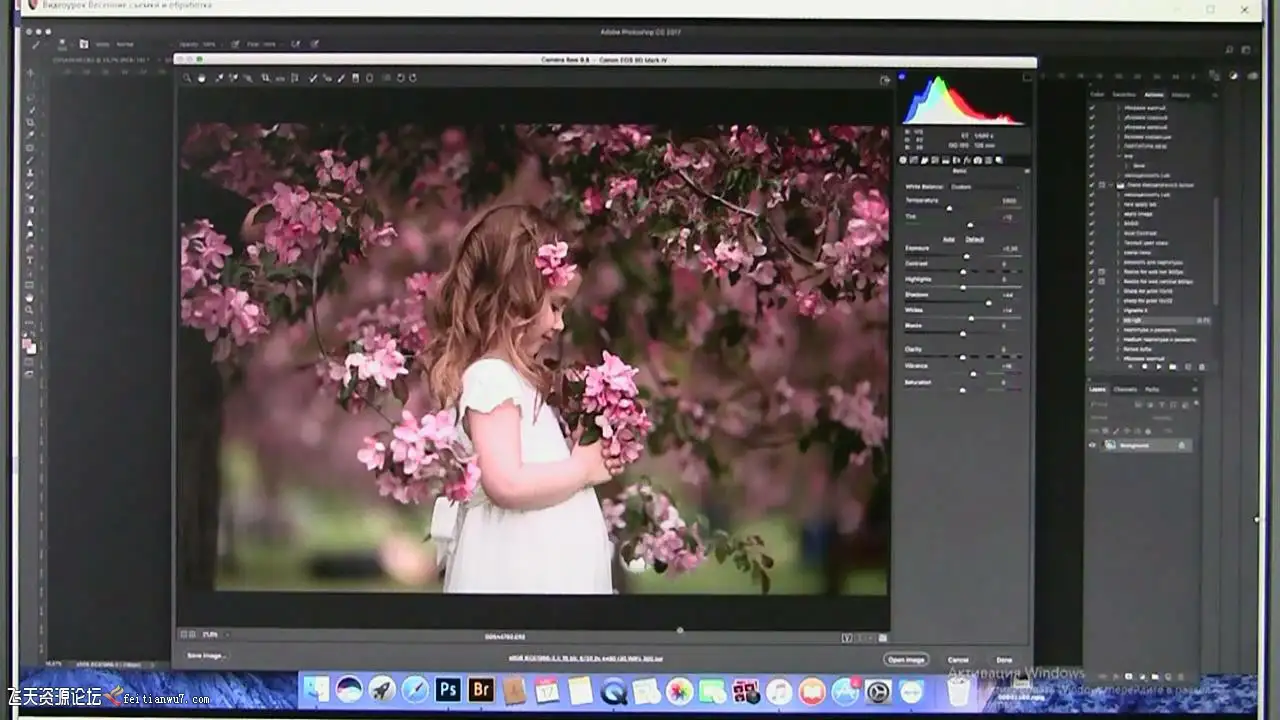Screen dimensions: 1280x720
Task: Switch to the Swatches tab
Action: [1124, 95]
